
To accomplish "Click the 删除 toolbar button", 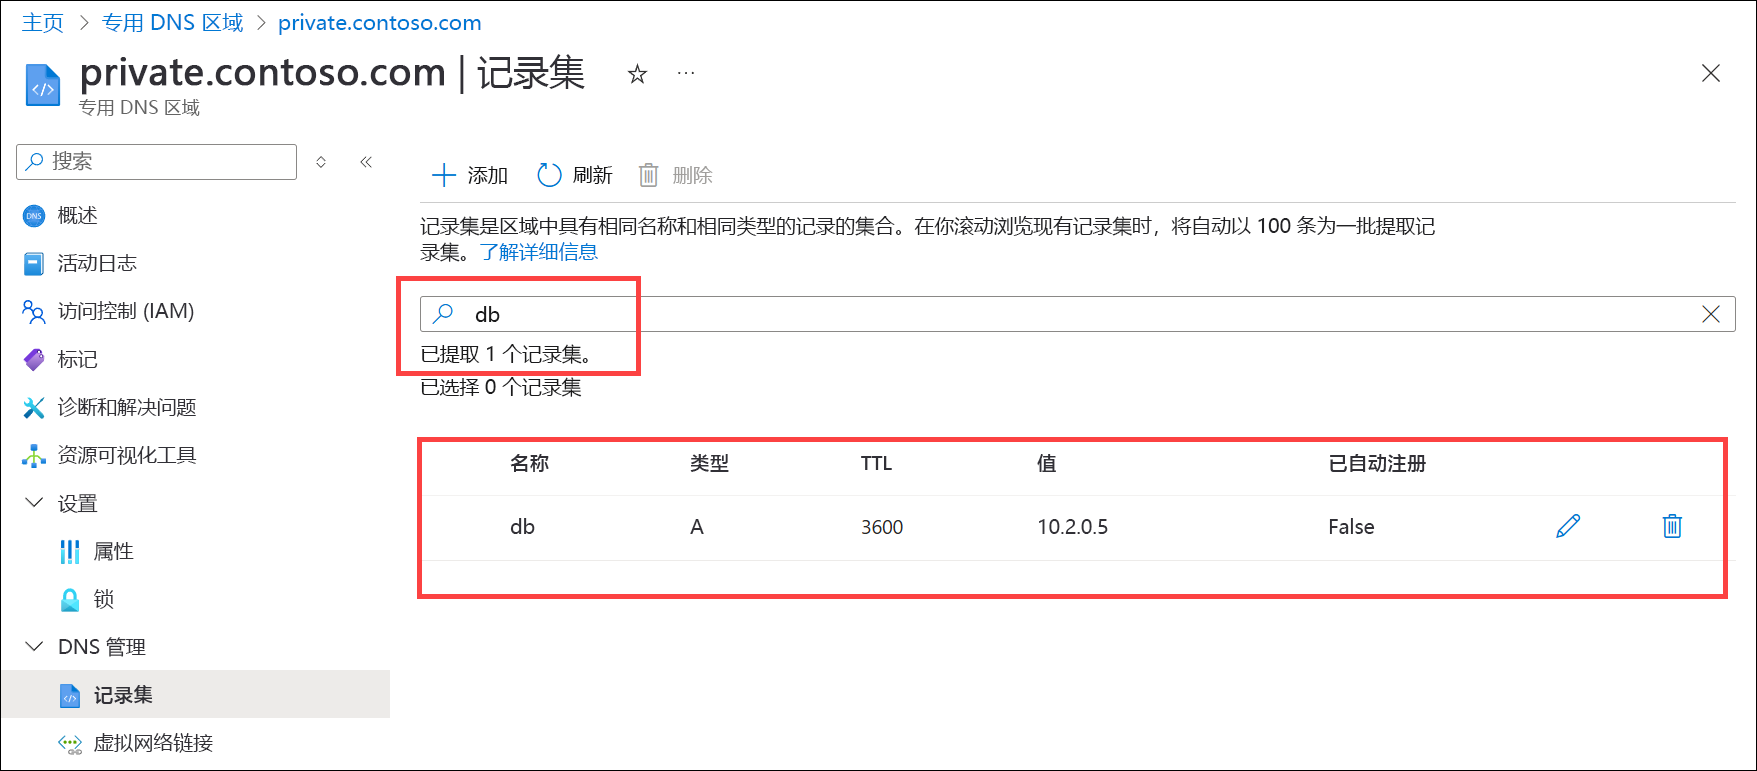I will [x=676, y=176].
